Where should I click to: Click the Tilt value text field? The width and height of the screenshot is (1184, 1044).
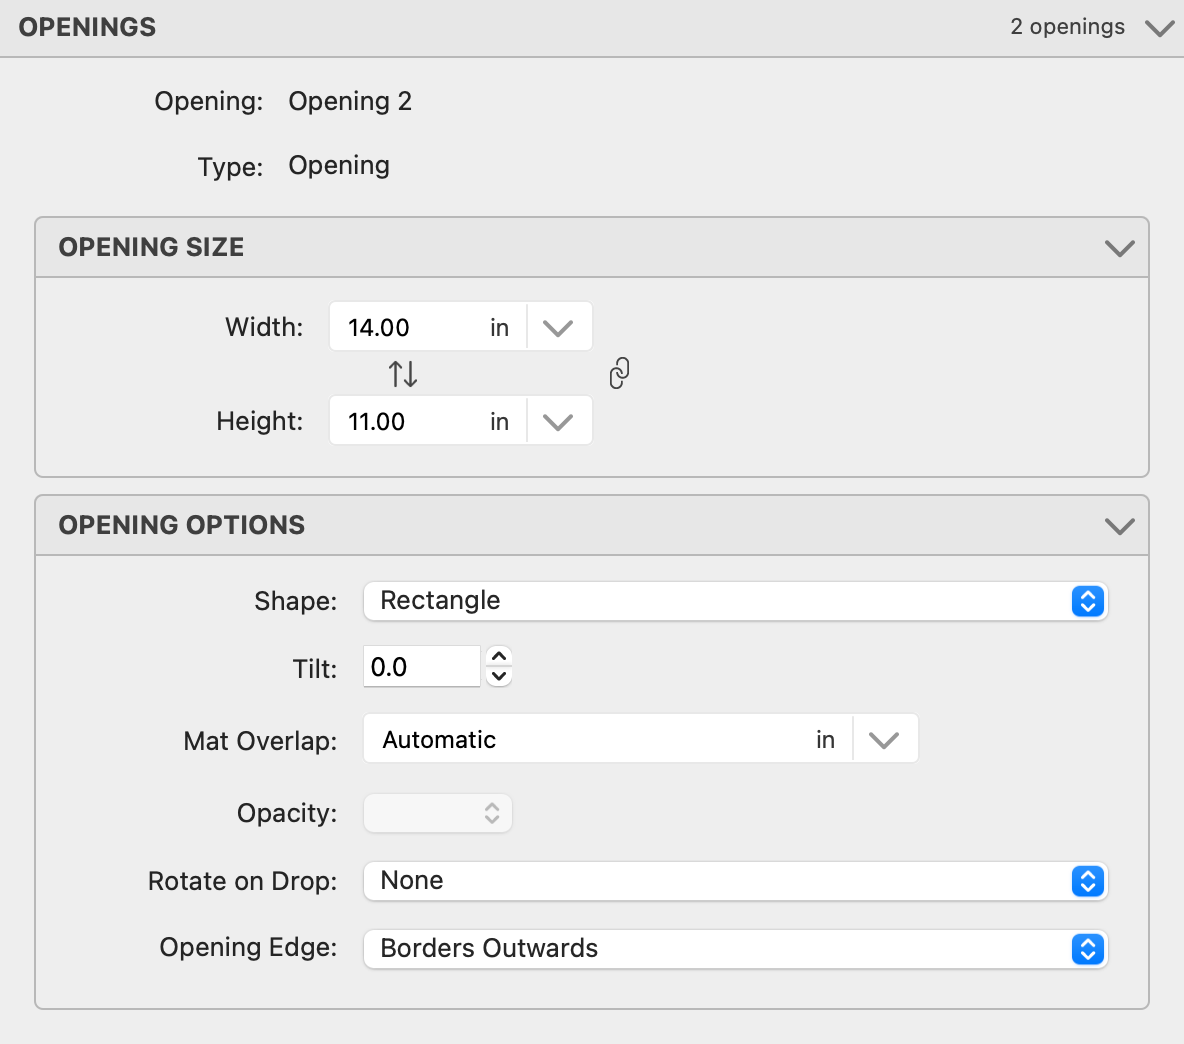421,667
